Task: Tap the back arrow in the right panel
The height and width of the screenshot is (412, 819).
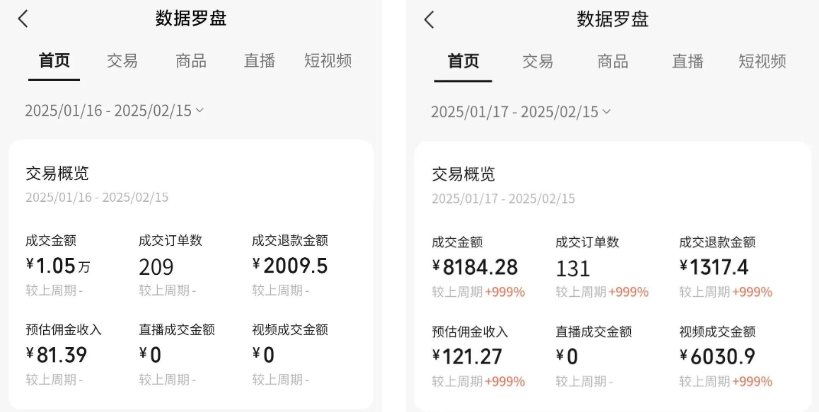Action: click(x=429, y=20)
